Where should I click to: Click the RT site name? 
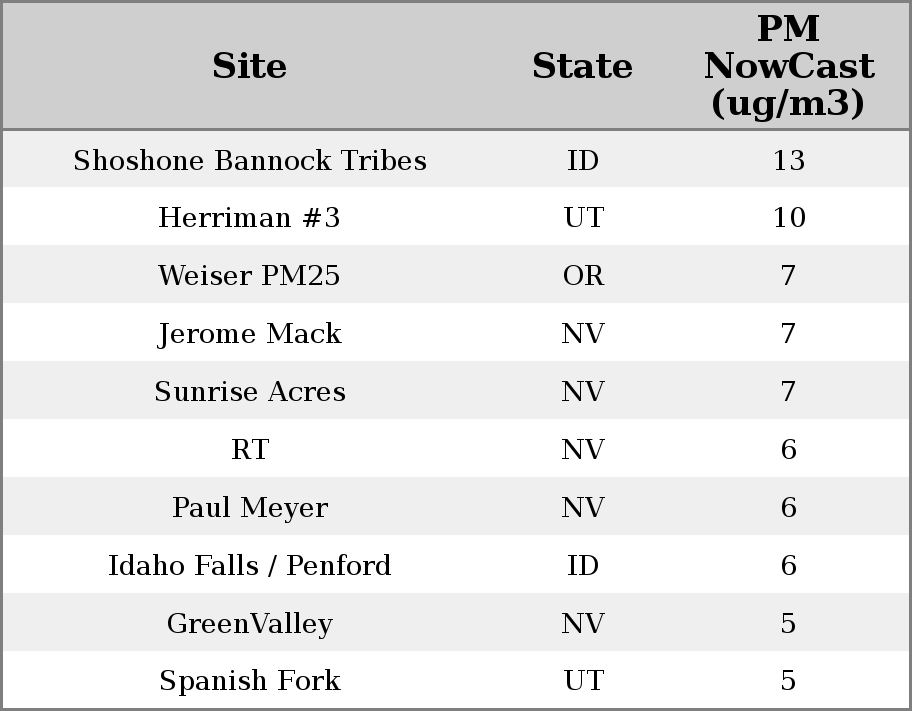[250, 450]
